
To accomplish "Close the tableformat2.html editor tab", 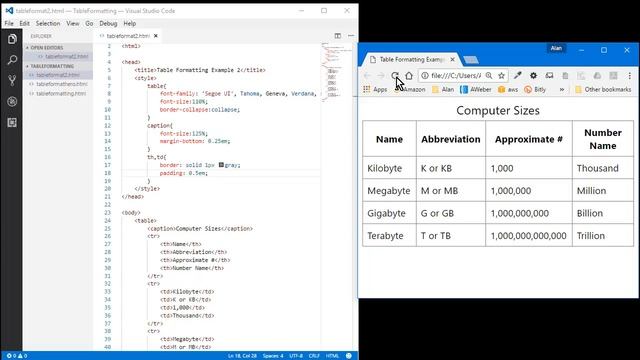I will click(156, 36).
